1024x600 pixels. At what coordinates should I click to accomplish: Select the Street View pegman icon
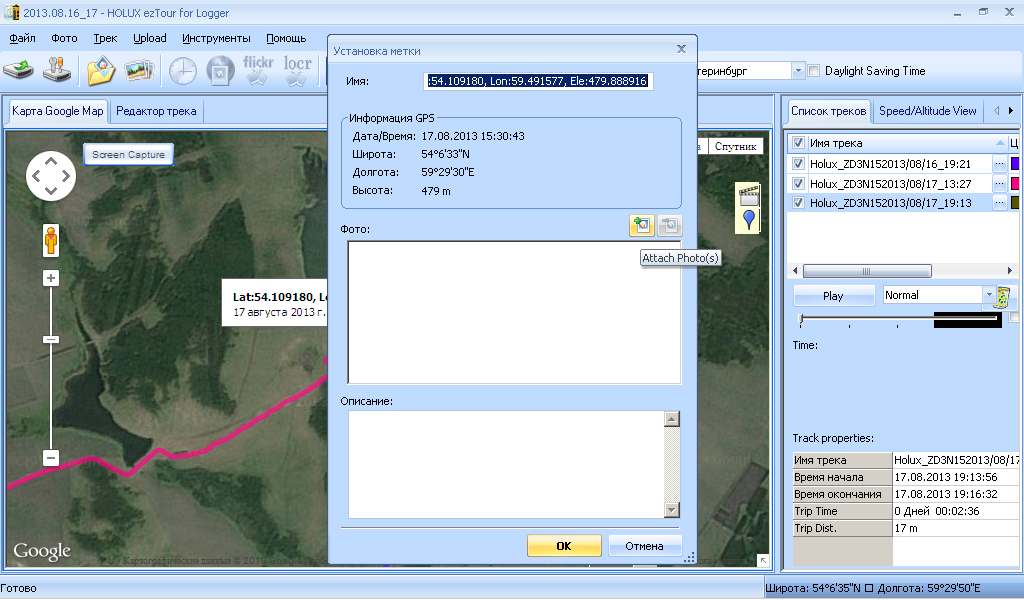(x=51, y=240)
